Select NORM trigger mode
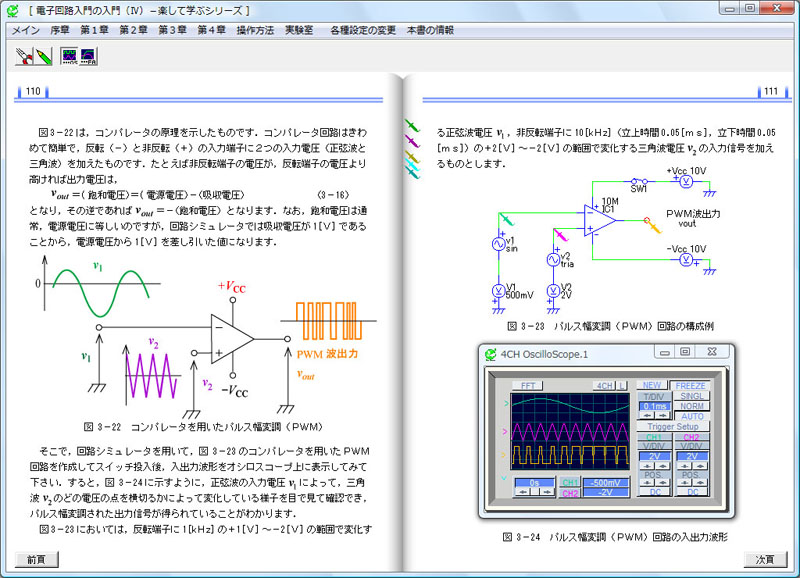The height and width of the screenshot is (578, 800). coord(692,406)
